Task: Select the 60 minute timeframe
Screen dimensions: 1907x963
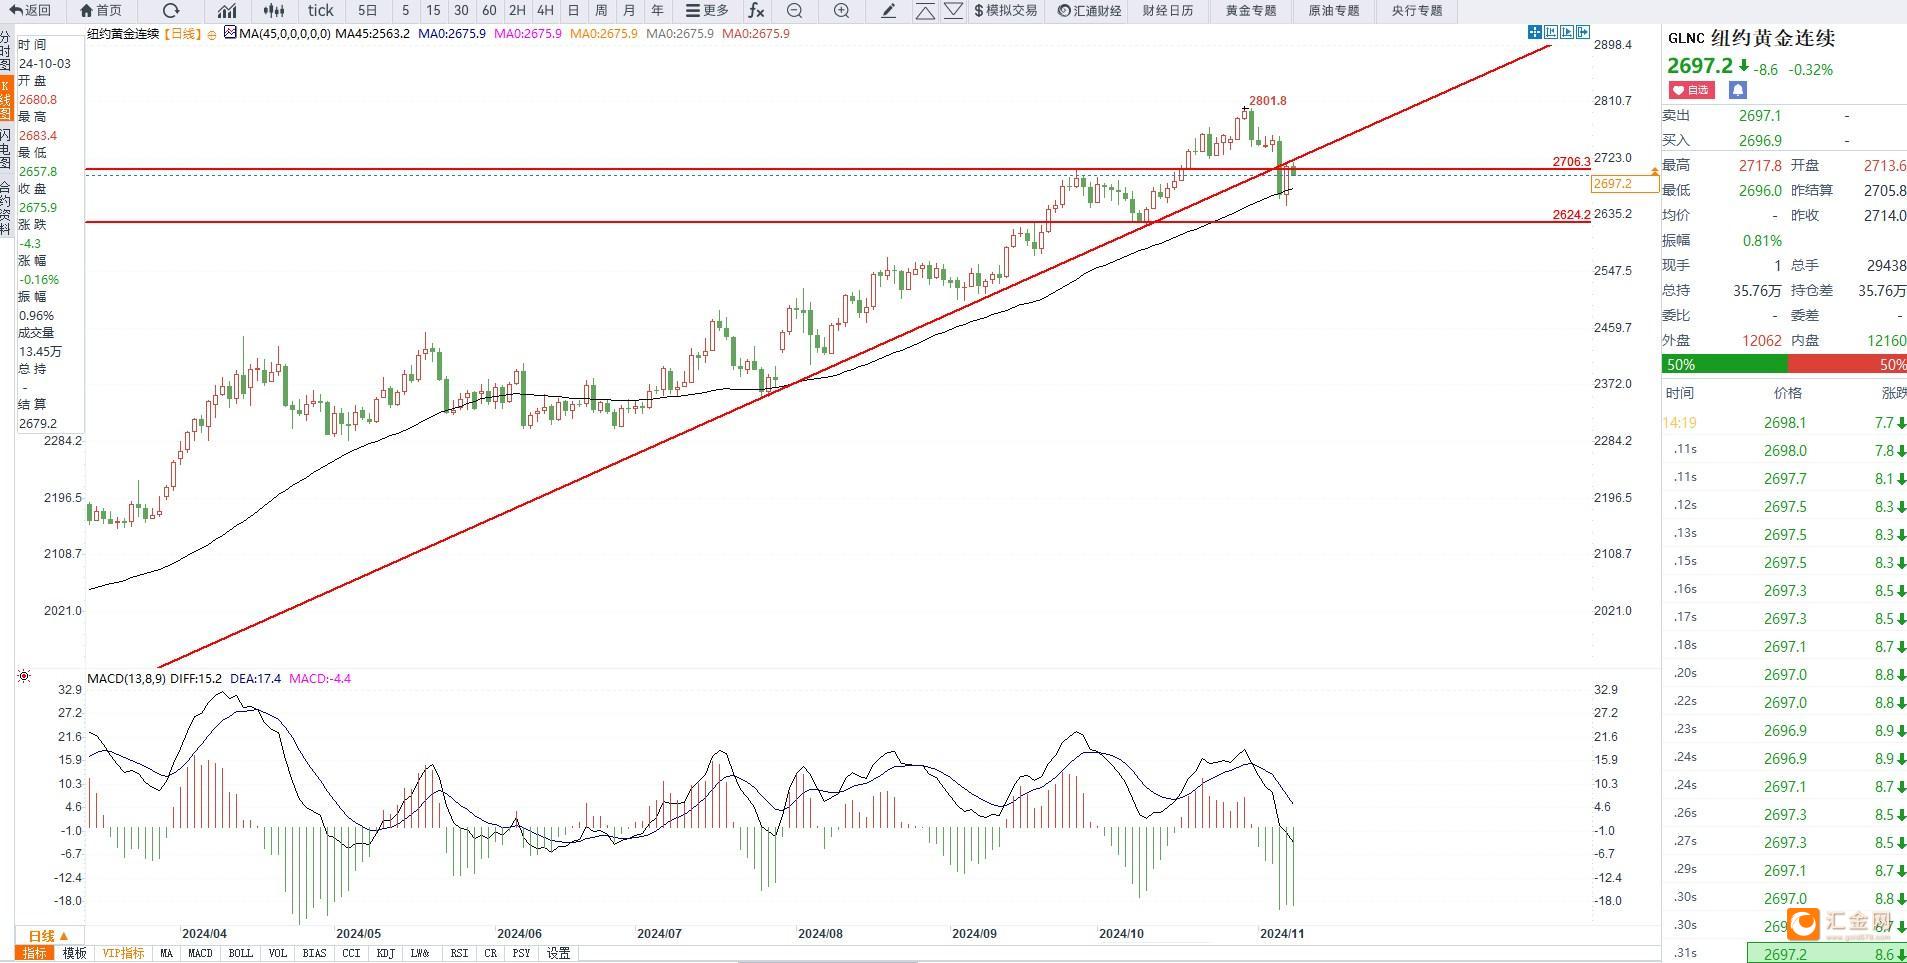Action: point(489,10)
